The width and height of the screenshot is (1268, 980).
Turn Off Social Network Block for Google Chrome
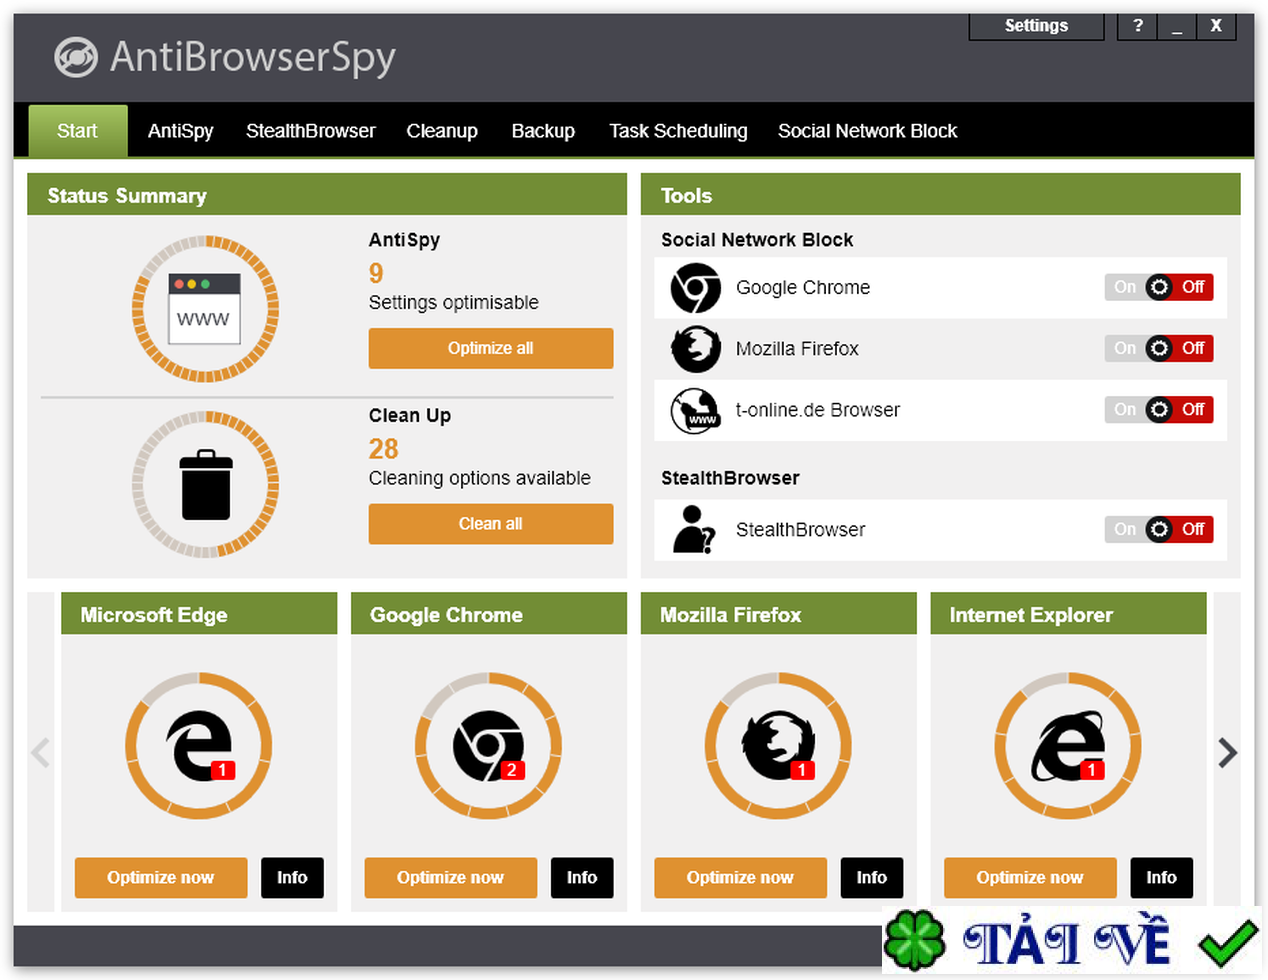pos(1192,287)
